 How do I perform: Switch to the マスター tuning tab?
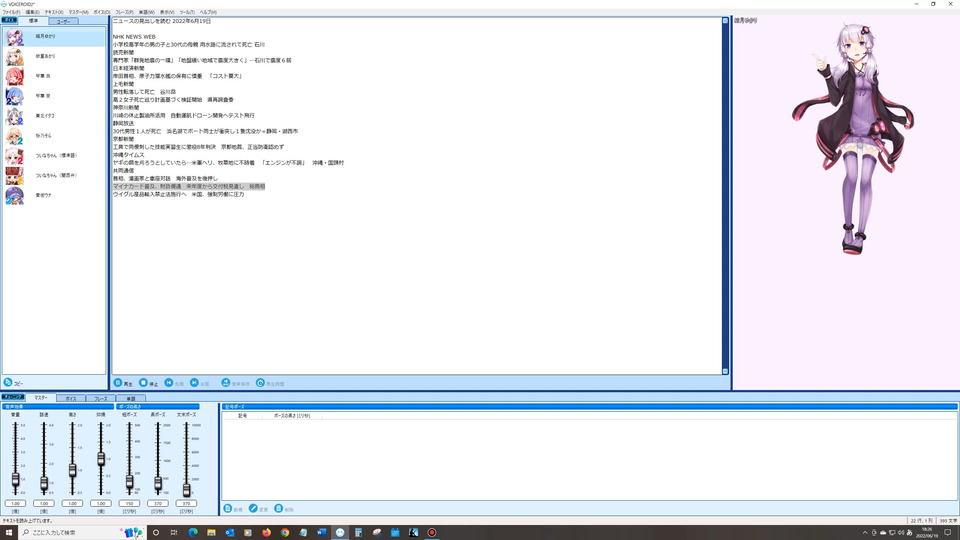click(x=40, y=397)
